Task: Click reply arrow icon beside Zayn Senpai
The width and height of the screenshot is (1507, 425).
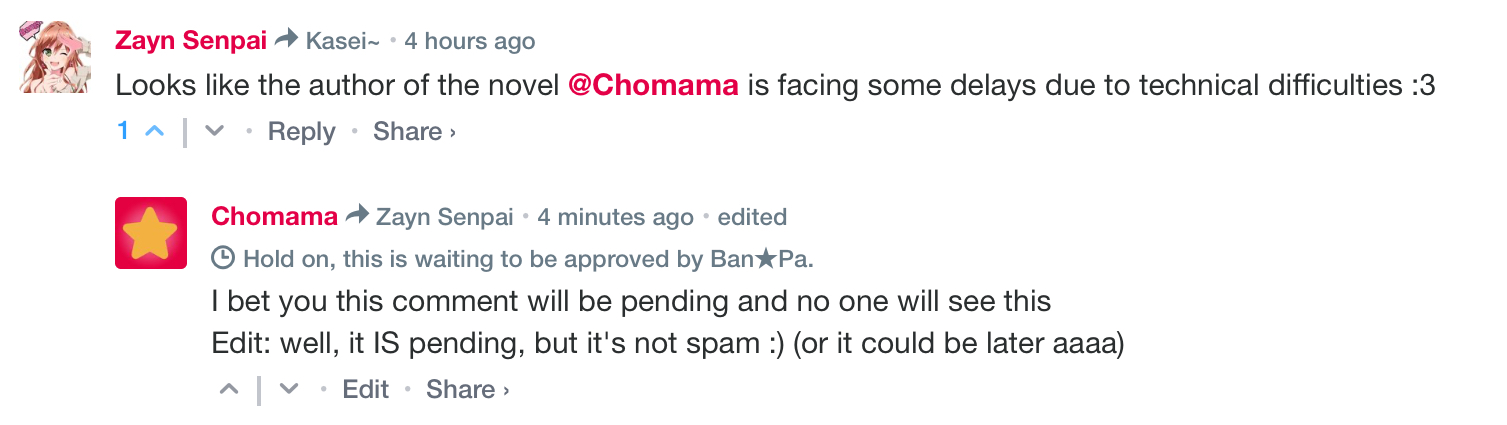Action: click(357, 216)
